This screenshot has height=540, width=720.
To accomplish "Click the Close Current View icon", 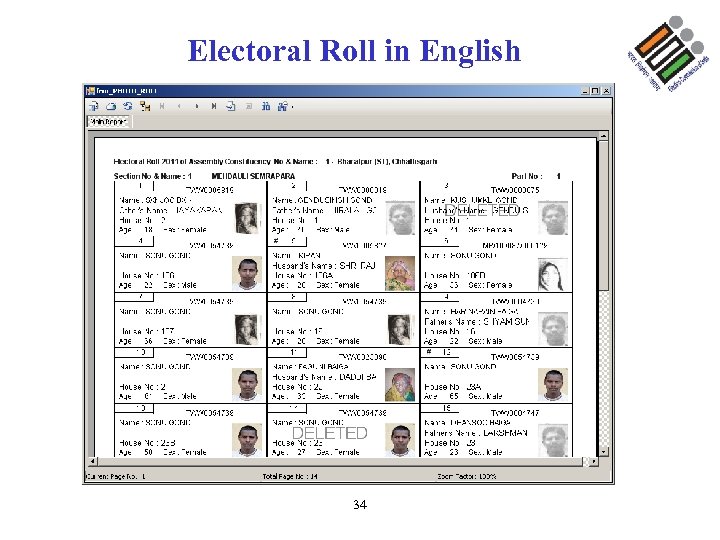I will pos(249,107).
